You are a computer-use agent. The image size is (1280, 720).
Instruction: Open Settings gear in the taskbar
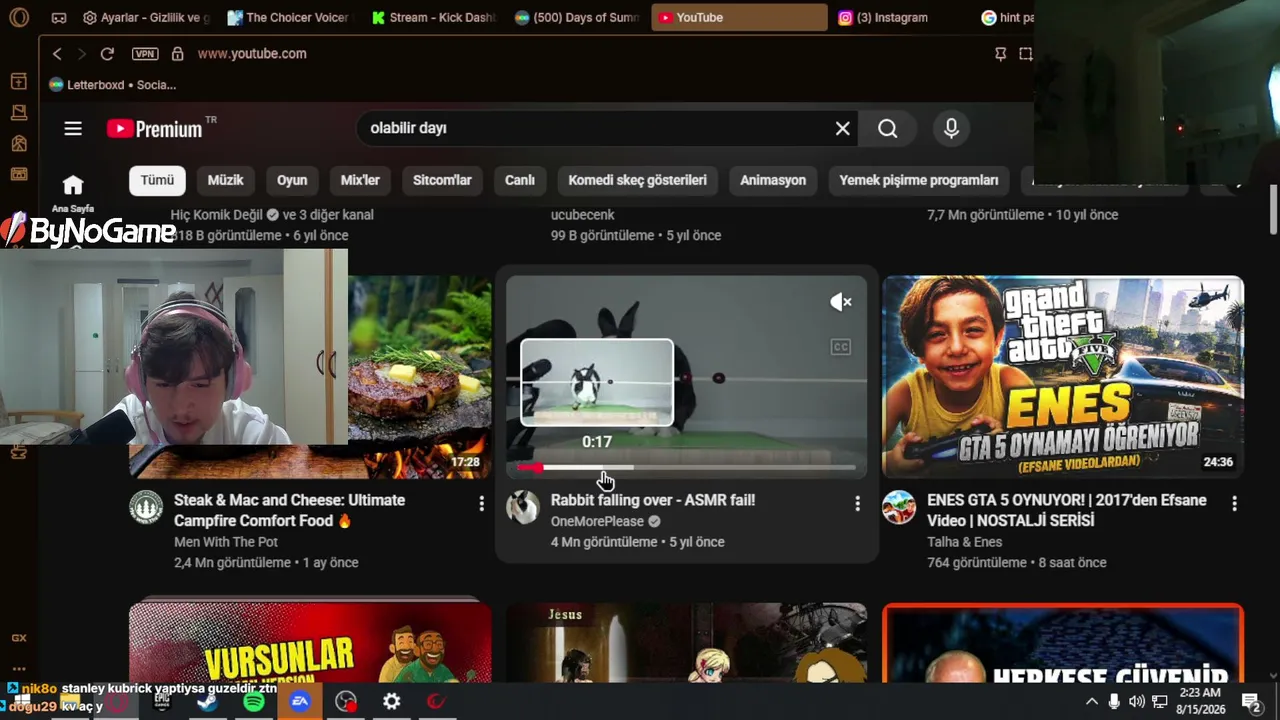pyautogui.click(x=392, y=702)
